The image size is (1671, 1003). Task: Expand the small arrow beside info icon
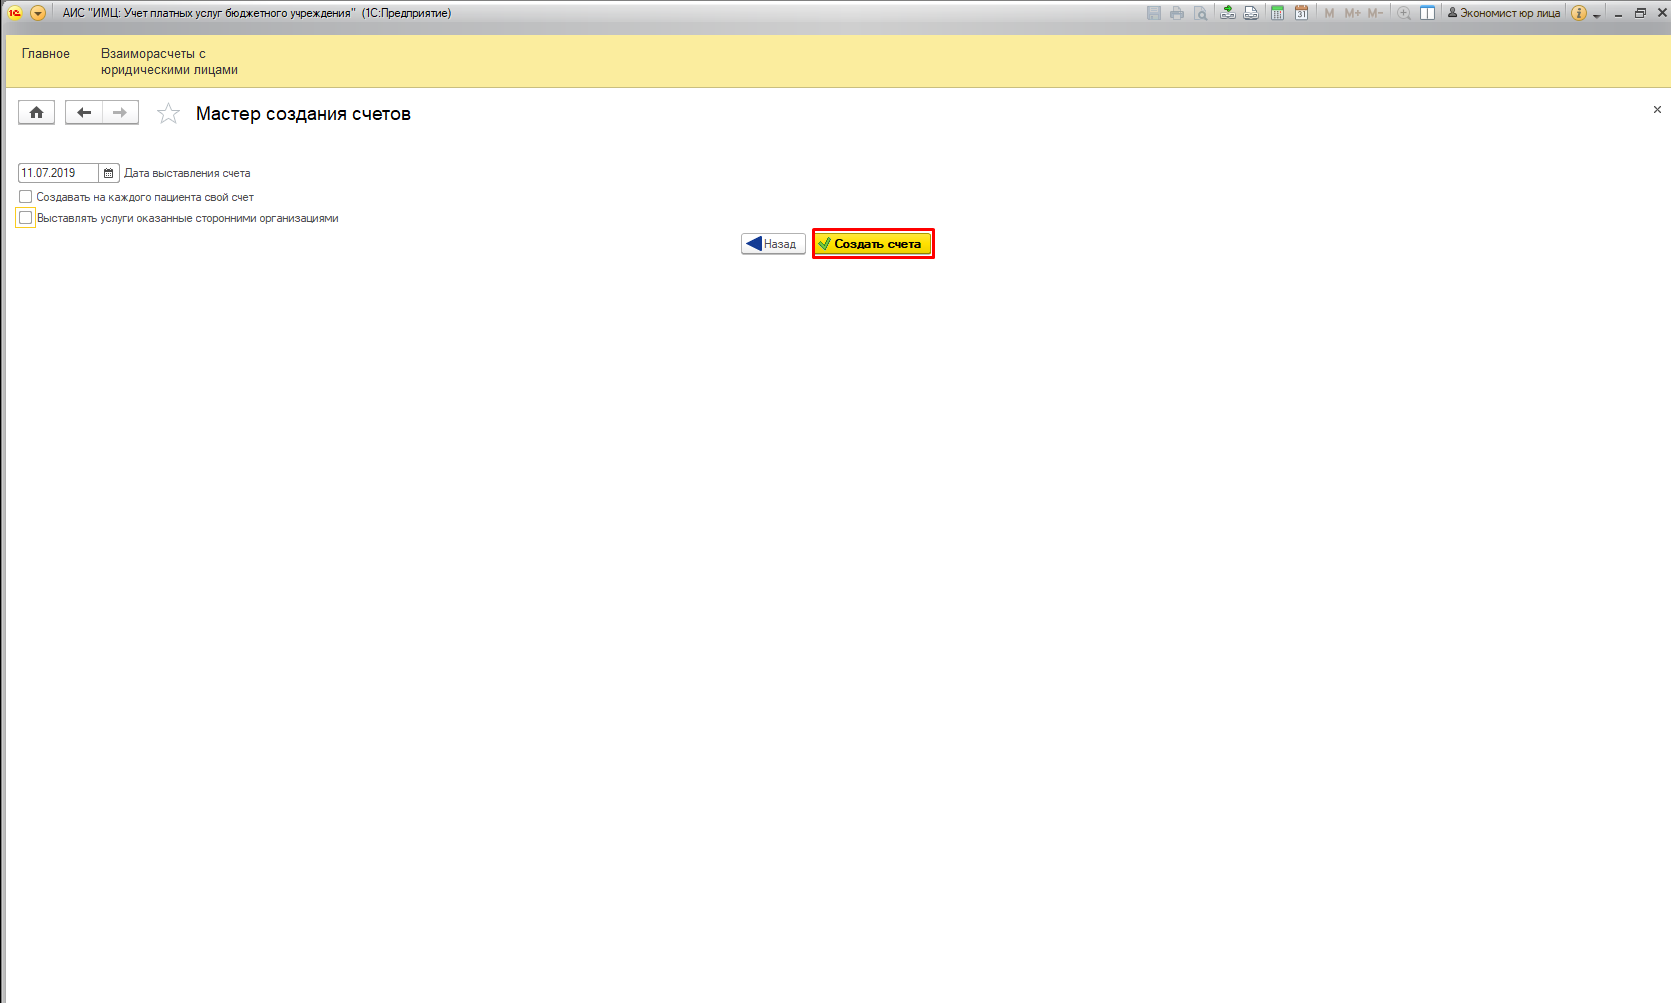(1596, 15)
